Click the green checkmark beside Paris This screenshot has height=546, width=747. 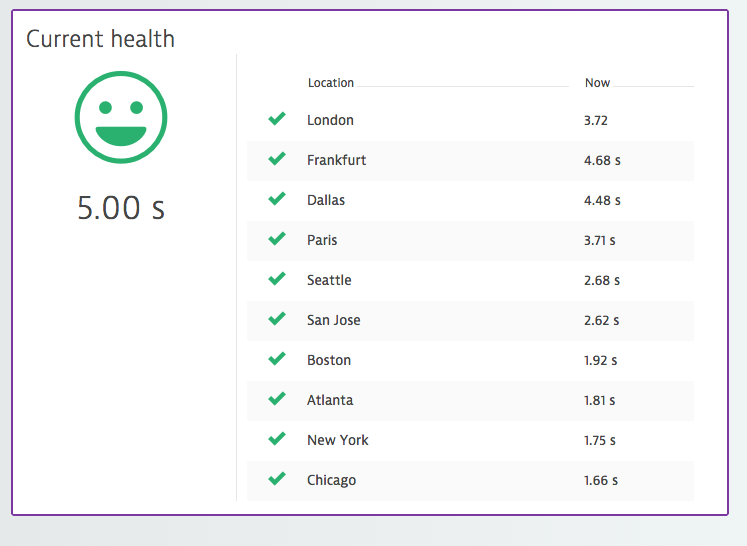click(277, 238)
